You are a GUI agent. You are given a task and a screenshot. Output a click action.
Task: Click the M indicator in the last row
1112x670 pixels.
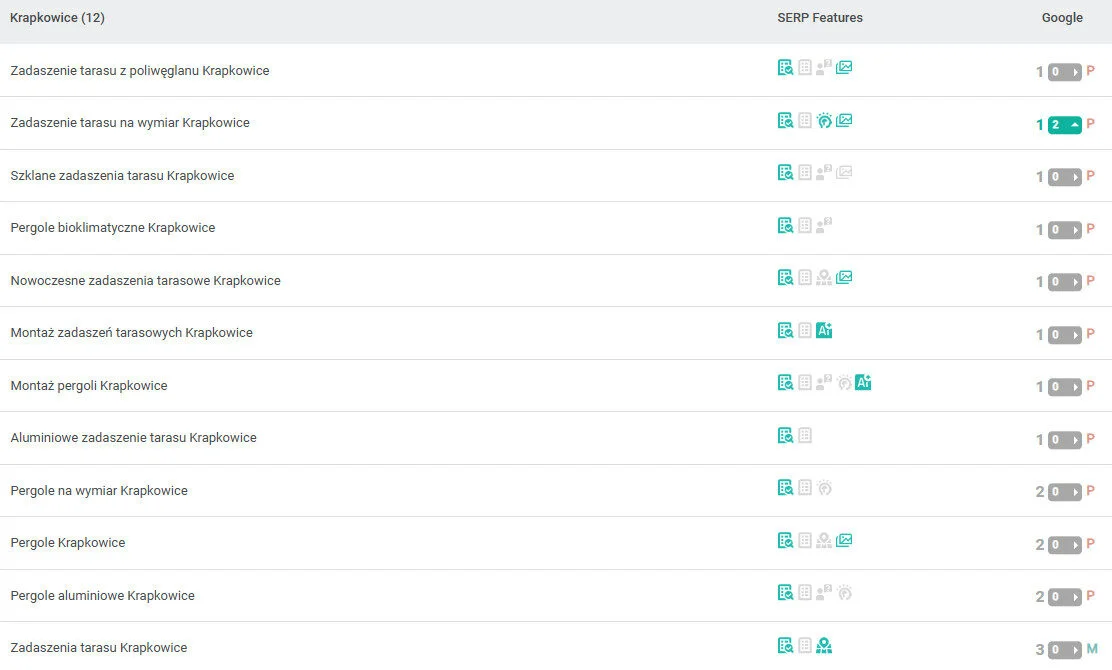pos(1092,650)
